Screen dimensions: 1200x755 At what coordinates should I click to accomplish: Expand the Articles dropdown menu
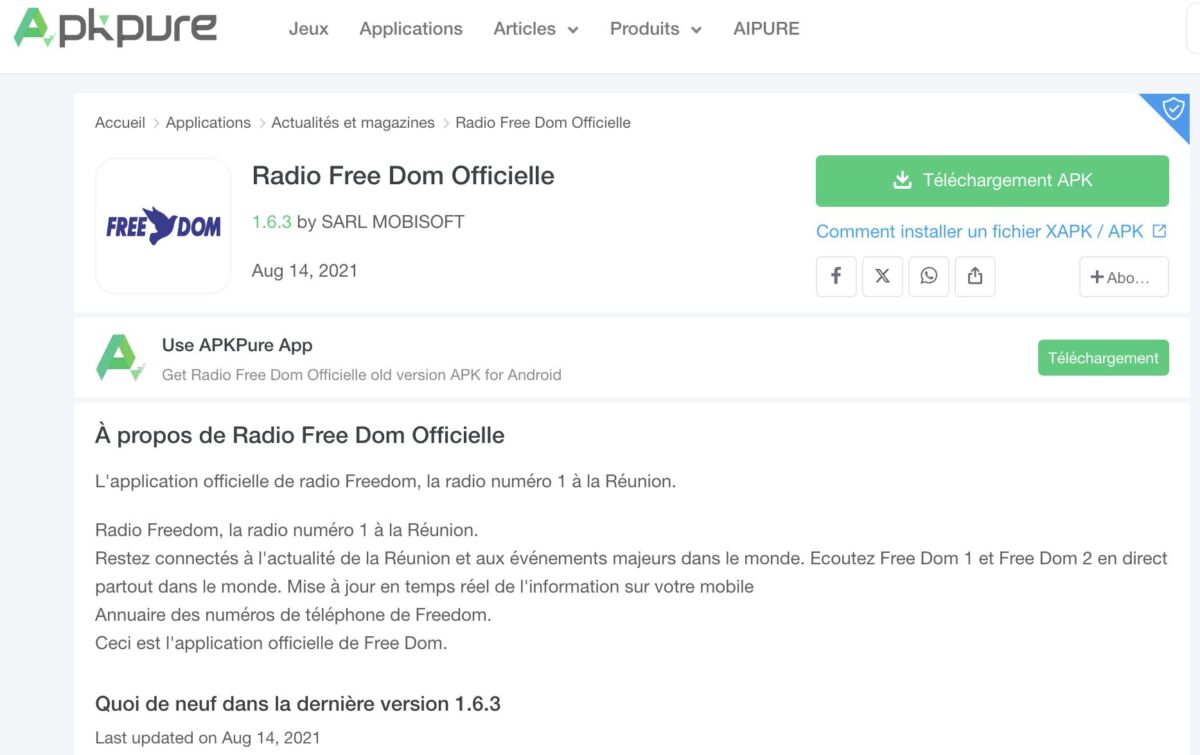pos(535,29)
